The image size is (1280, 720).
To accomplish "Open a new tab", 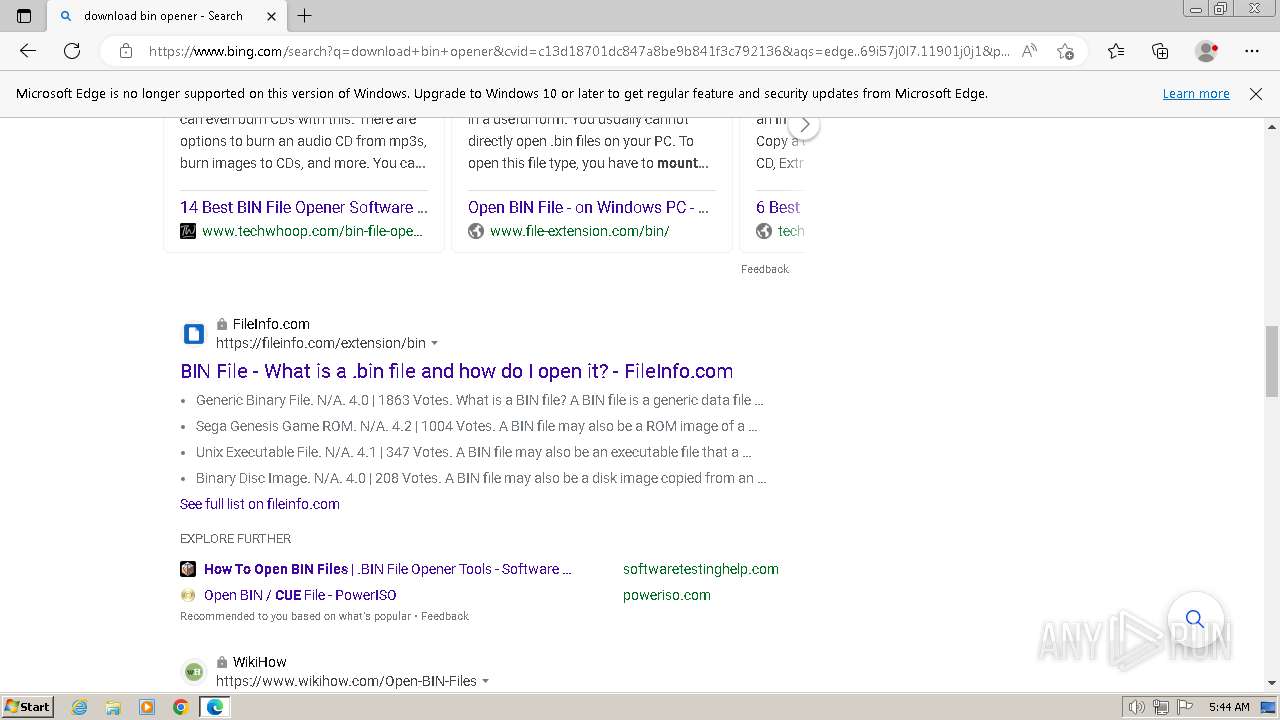I will tap(305, 16).
